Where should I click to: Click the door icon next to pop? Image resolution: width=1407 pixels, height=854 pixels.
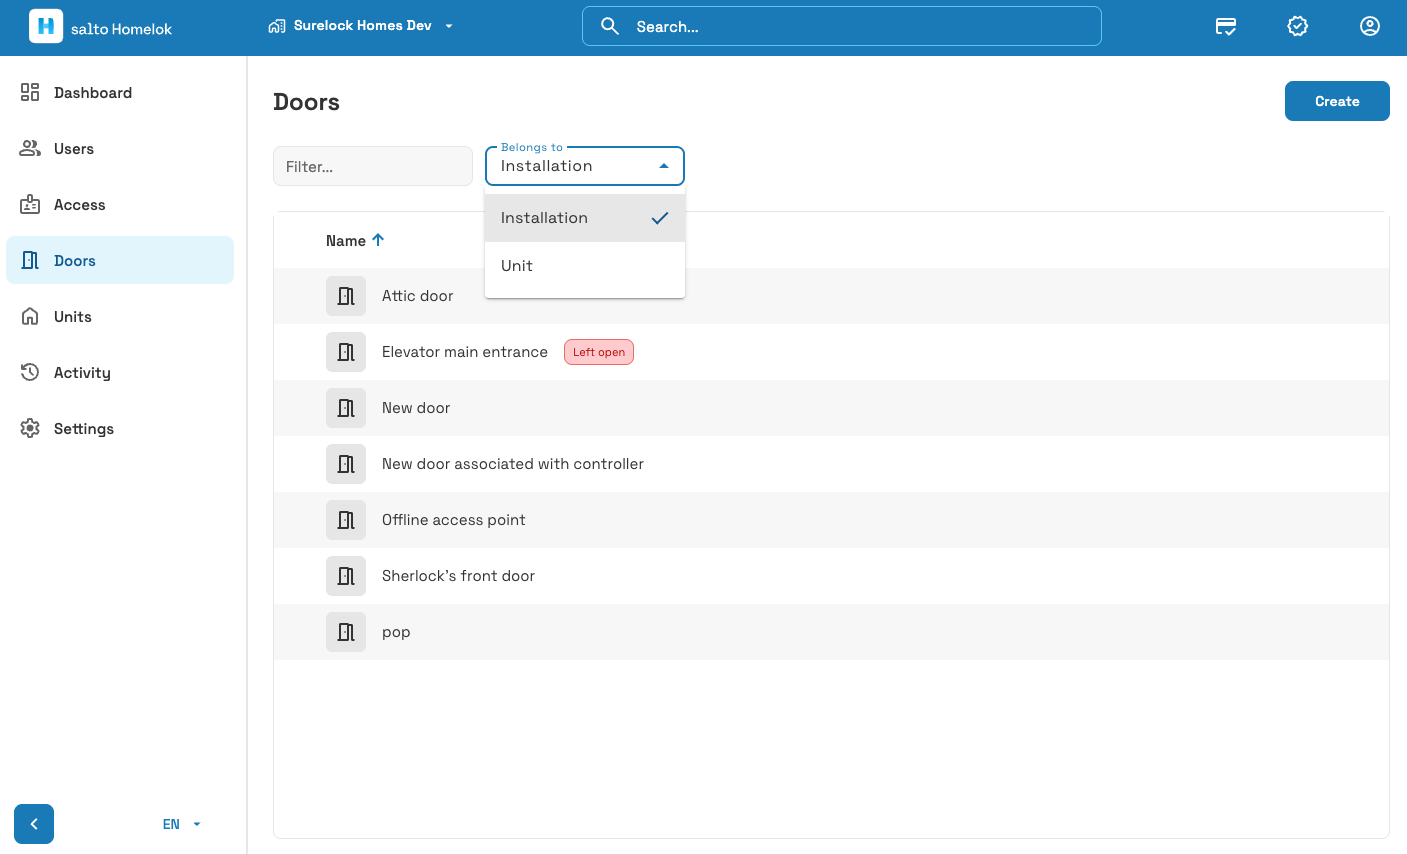(346, 632)
